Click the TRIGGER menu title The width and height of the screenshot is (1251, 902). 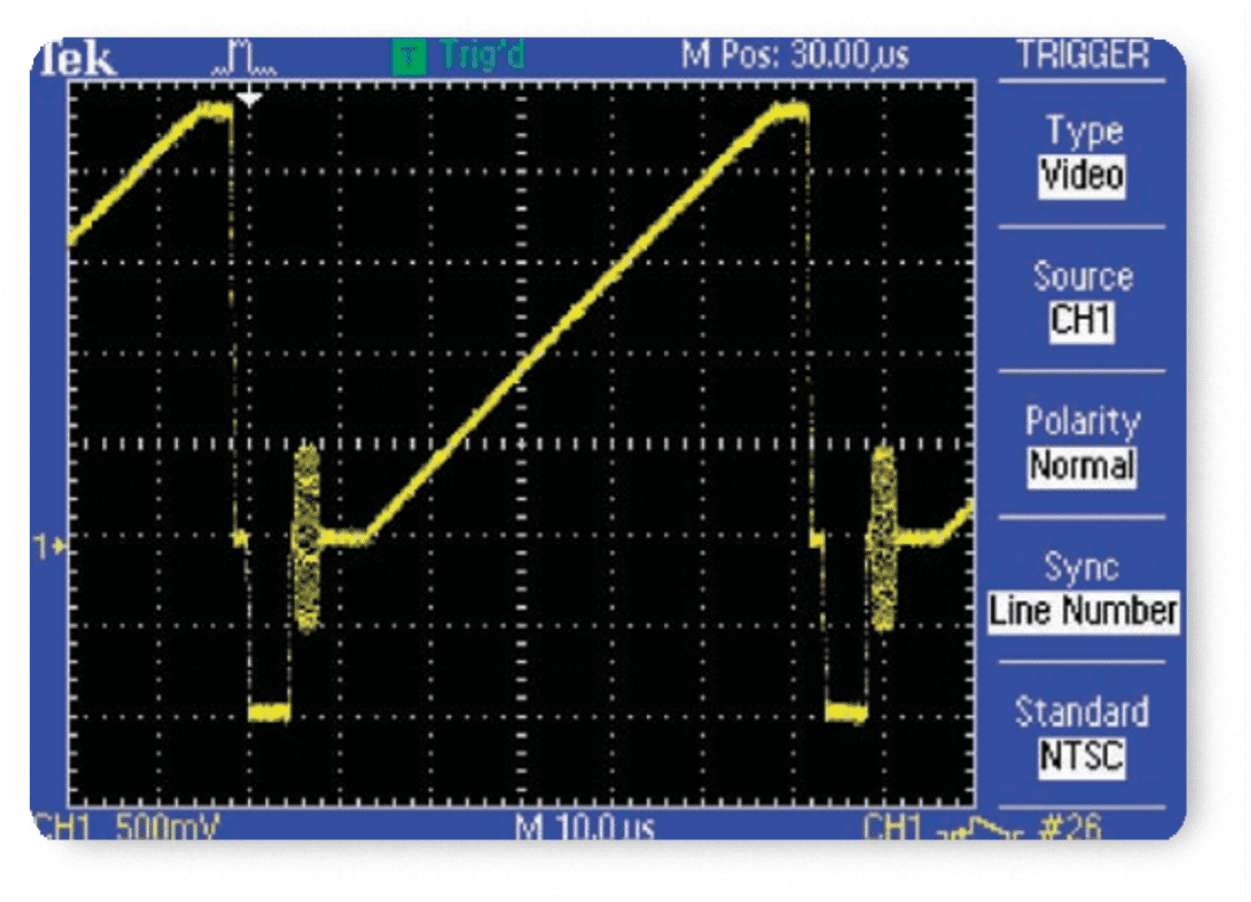tap(1082, 55)
